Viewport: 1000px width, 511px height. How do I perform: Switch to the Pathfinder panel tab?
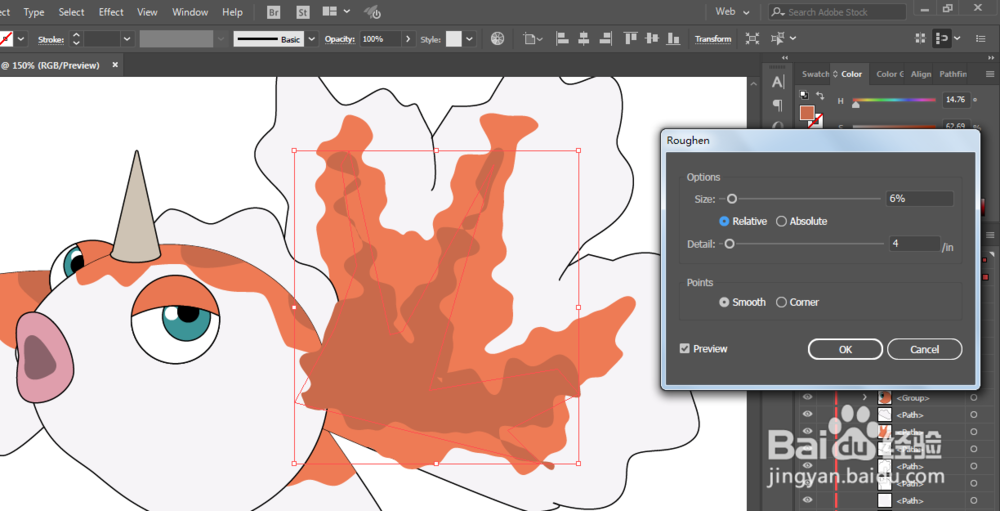pyautogui.click(x=953, y=74)
